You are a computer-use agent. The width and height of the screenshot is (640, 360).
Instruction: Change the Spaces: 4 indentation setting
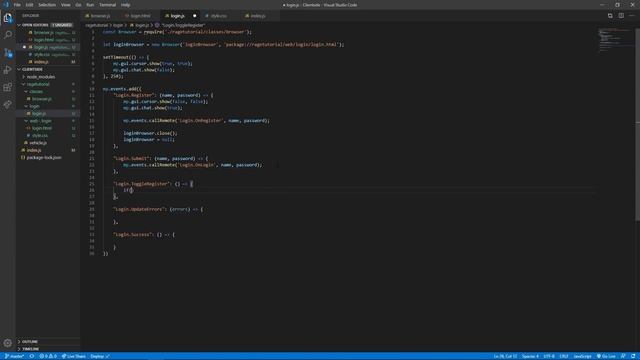[x=530, y=356]
